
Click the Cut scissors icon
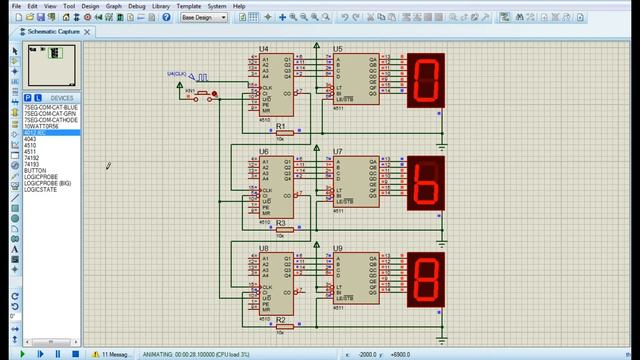(x=371, y=17)
